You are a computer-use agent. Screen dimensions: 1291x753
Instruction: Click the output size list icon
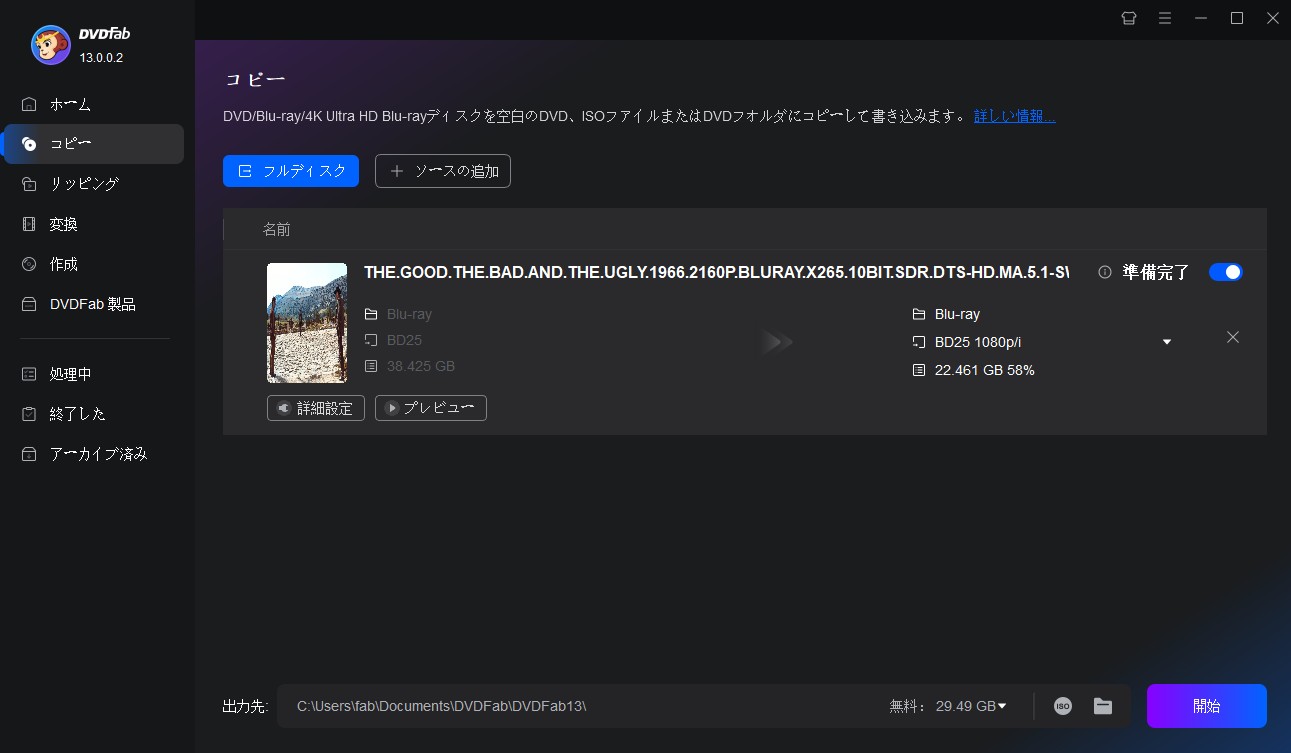point(919,370)
